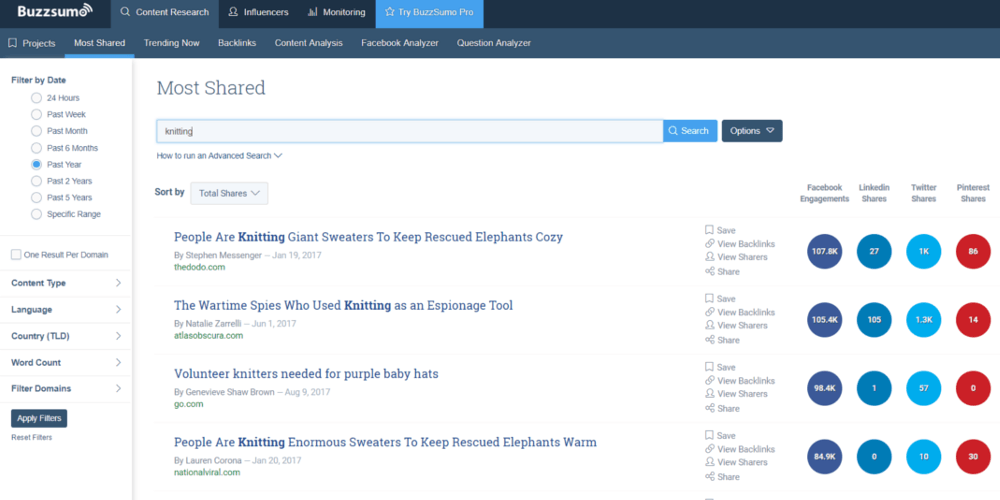Click the 1.3K Twitter shares circle
The width and height of the screenshot is (1000, 500).
coord(923,320)
